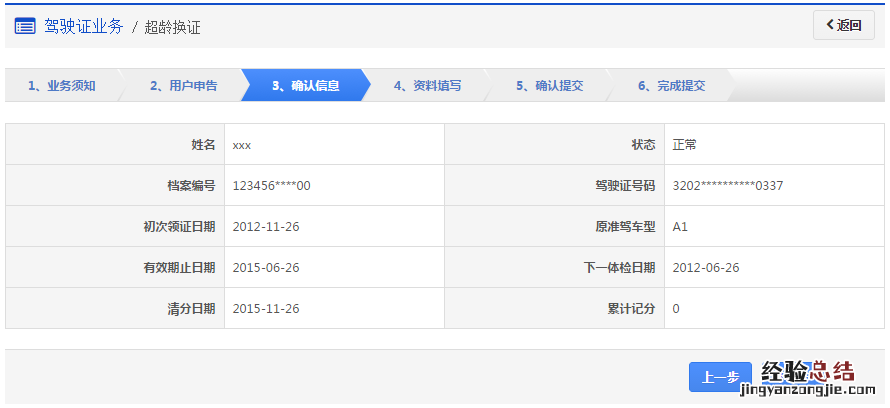Click the name value xxx
Image resolution: width=890 pixels, height=408 pixels.
pyautogui.click(x=242, y=145)
